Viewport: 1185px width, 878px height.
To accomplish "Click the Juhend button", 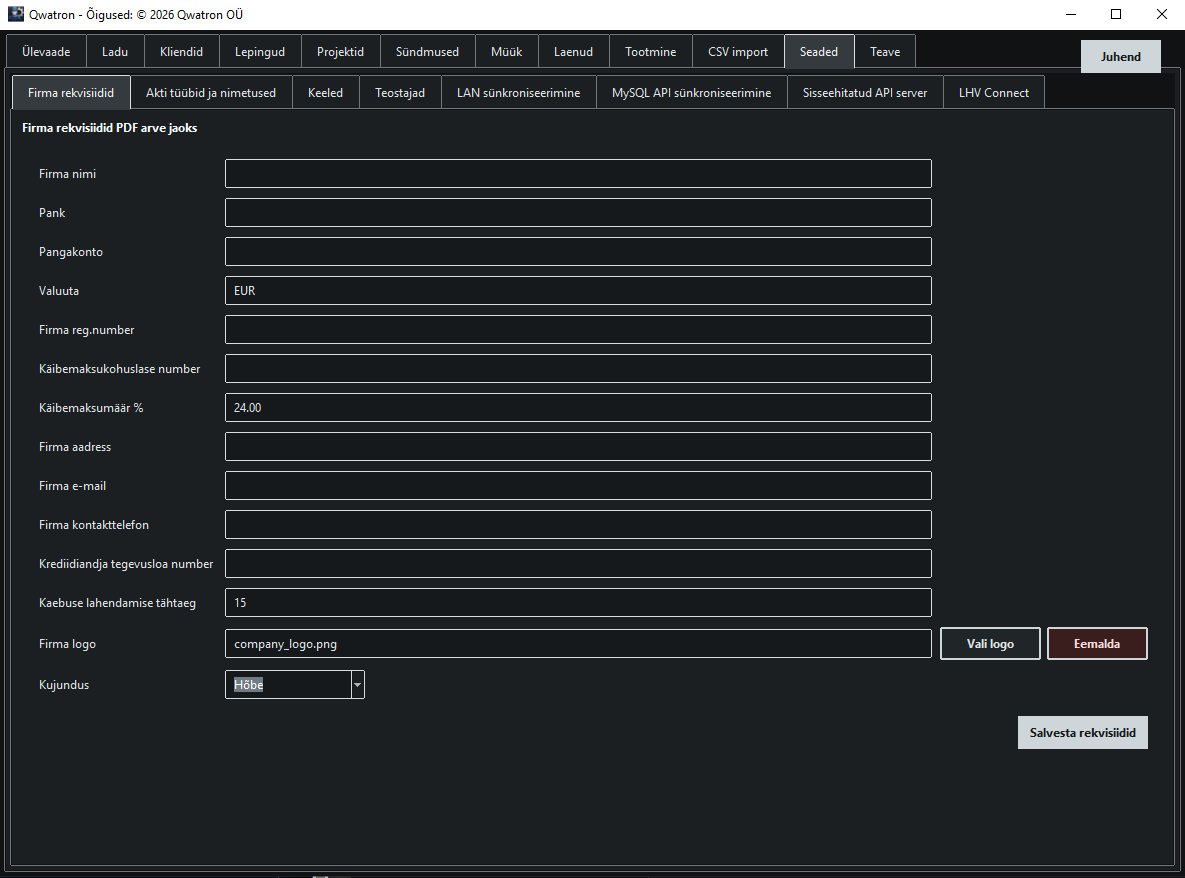I will tap(1121, 57).
